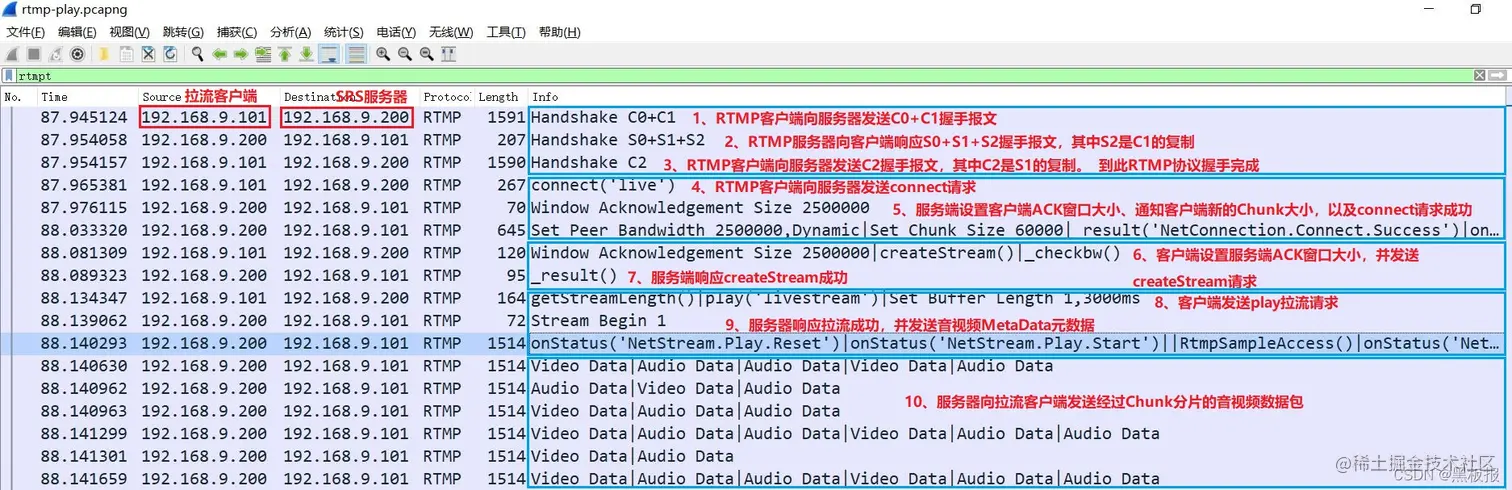
Task: Select the packet at time 88.140630
Action: (755, 366)
